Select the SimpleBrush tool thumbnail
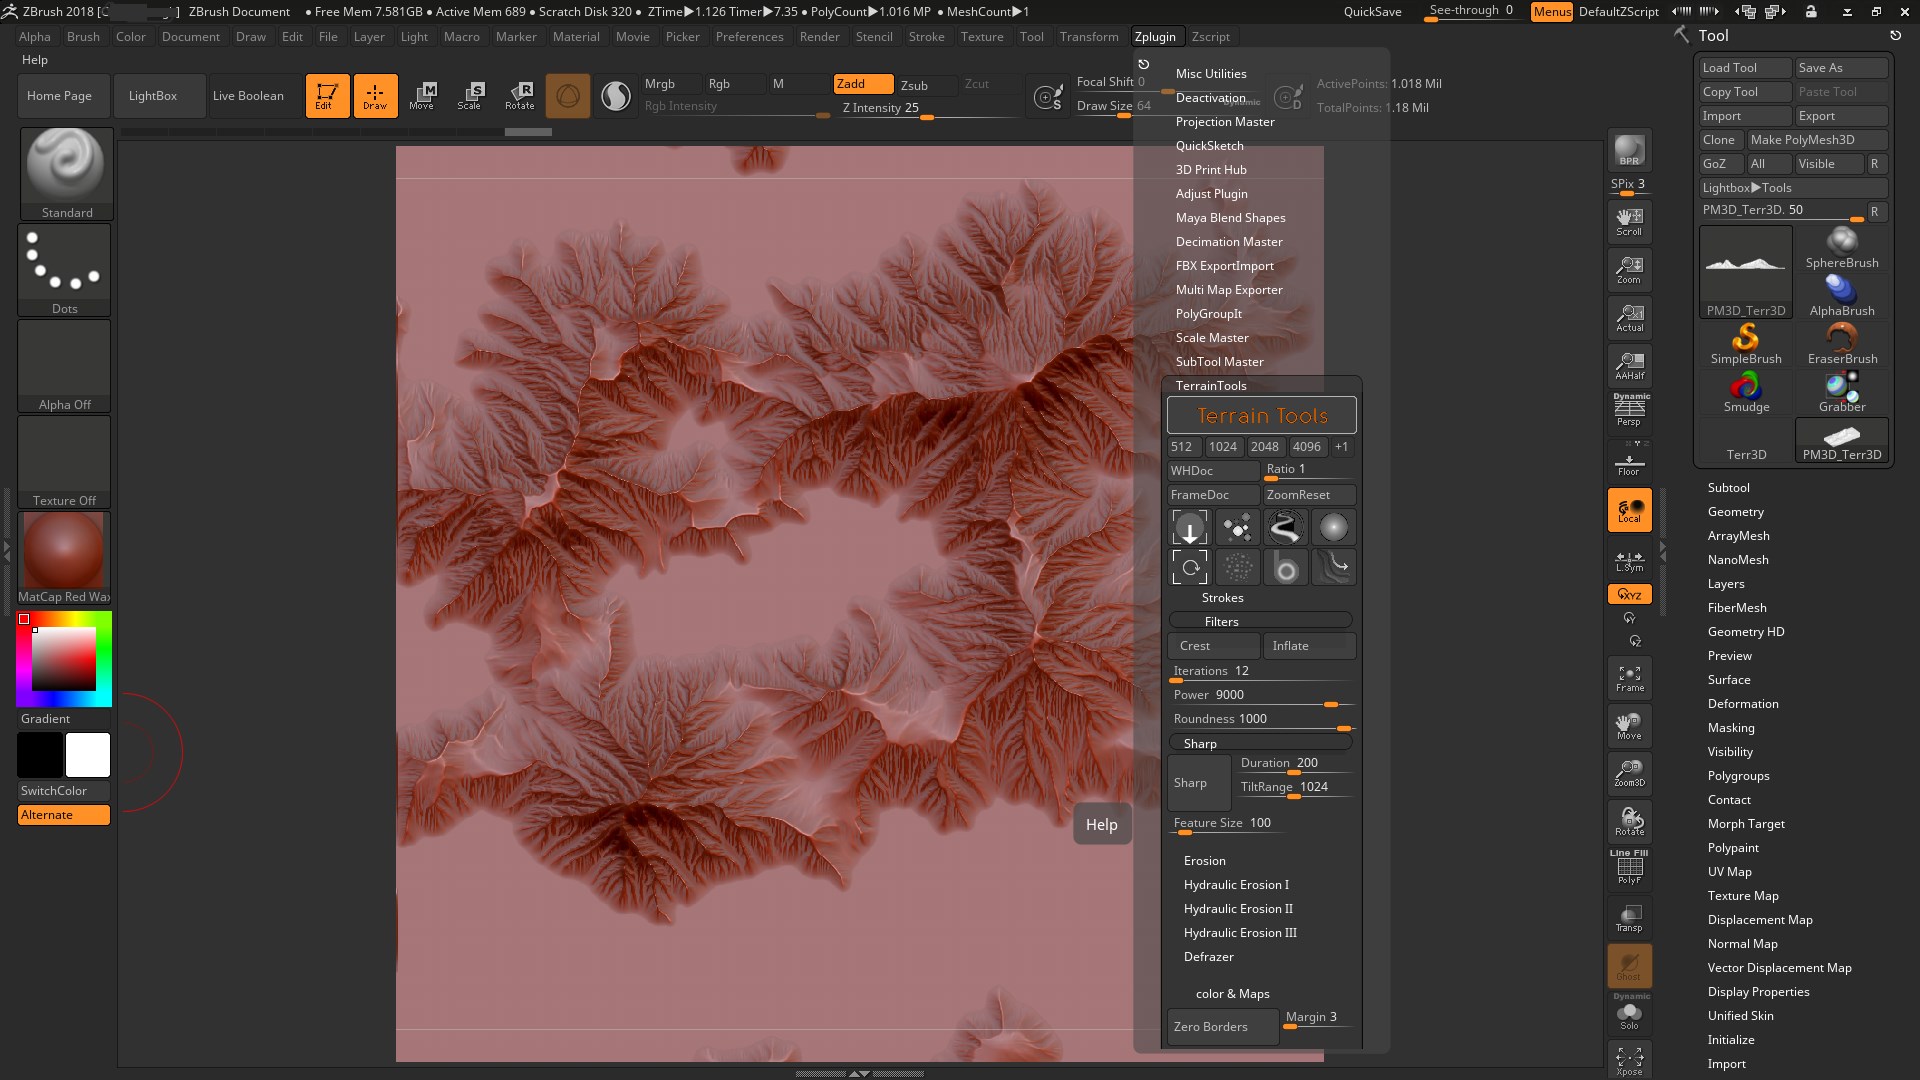This screenshot has height=1080, width=1920. point(1745,343)
